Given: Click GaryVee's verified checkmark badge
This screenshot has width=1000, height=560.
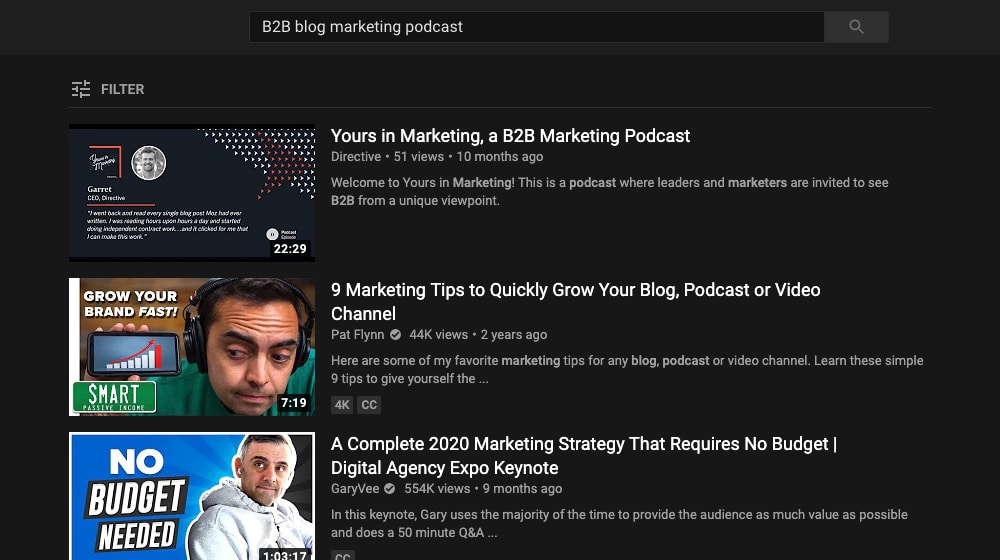Looking at the screenshot, I should click(x=390, y=489).
